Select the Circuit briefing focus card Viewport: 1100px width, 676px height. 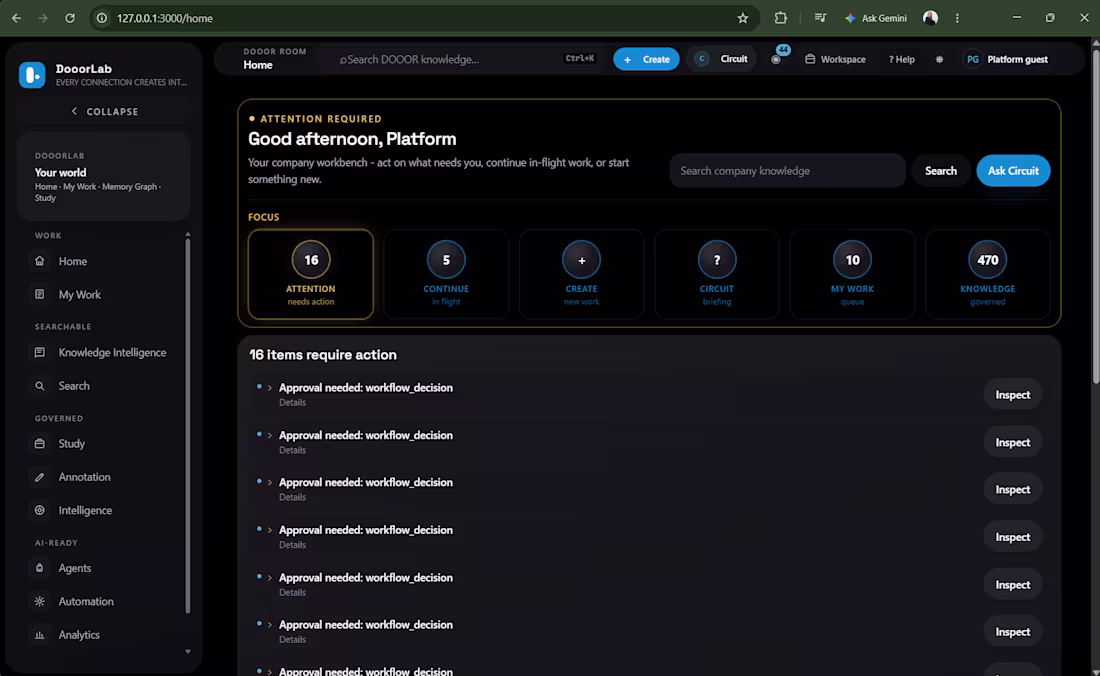coord(717,274)
